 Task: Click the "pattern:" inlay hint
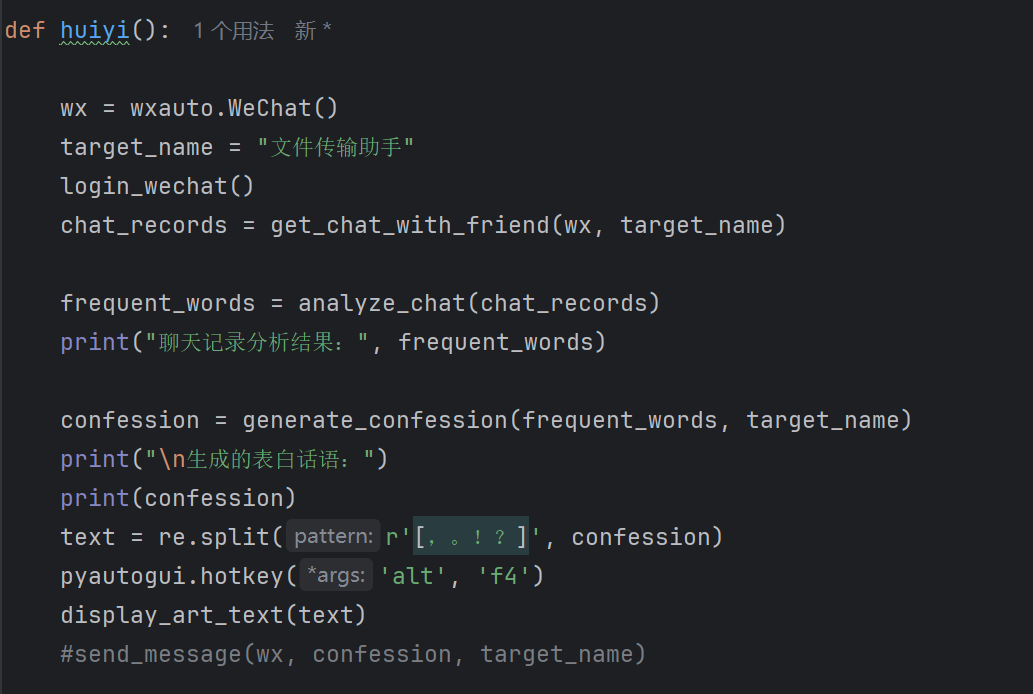(x=334, y=537)
